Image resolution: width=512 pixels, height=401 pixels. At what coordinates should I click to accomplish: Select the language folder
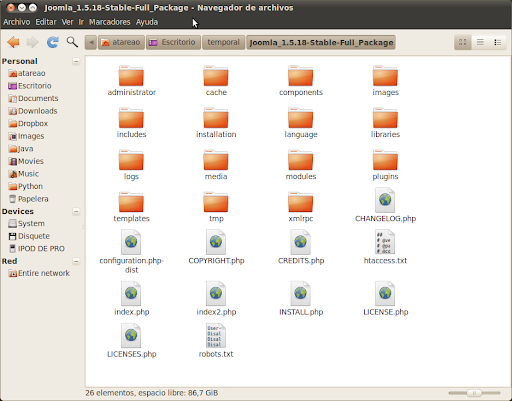point(301,123)
